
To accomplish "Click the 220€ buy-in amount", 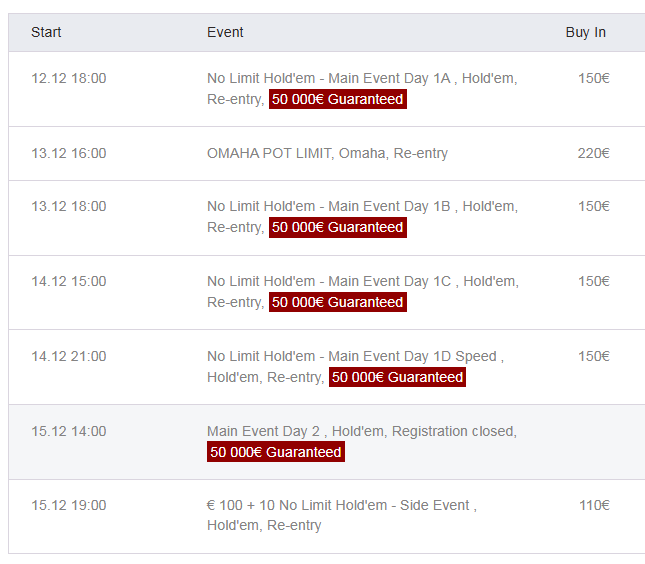I will pyautogui.click(x=593, y=153).
